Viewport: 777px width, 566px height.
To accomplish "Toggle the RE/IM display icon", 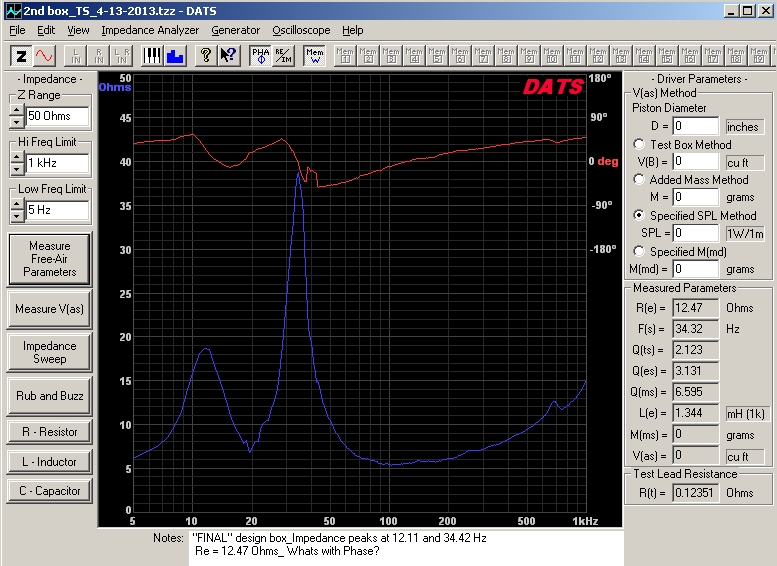I will 283,56.
